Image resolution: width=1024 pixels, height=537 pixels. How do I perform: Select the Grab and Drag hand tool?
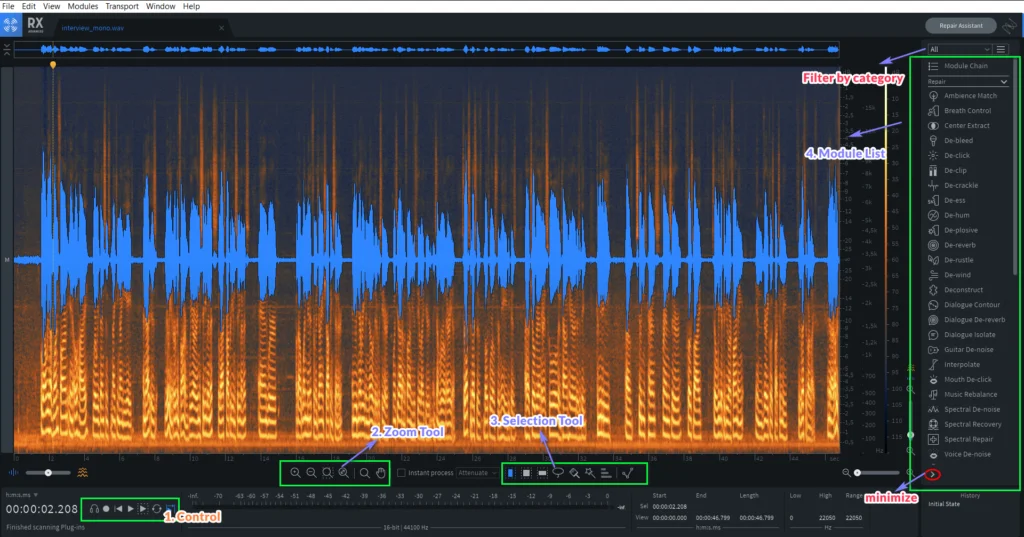381,473
